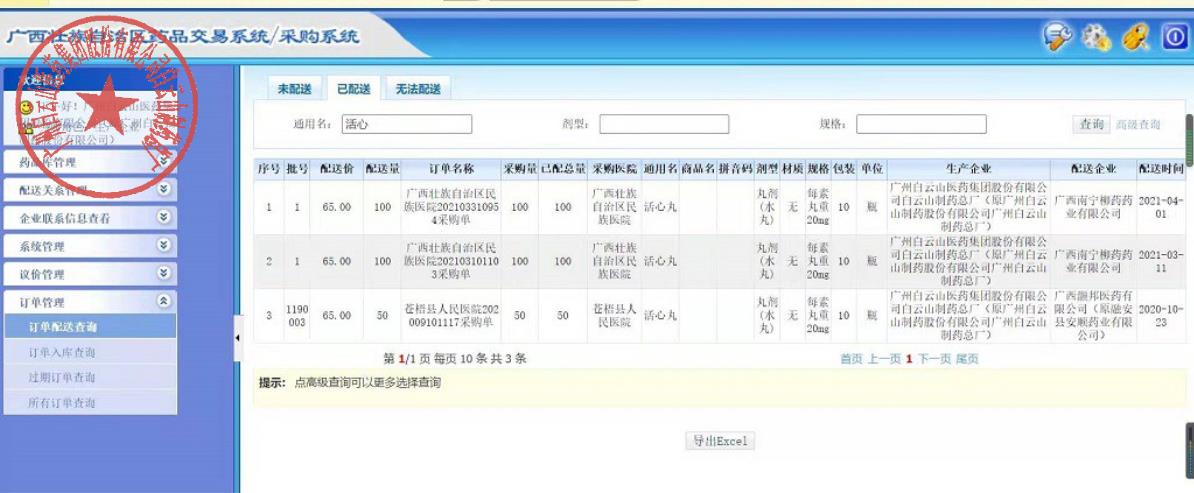Click the 配送时间 column header
Viewport: 1194px width, 493px height.
point(1161,168)
